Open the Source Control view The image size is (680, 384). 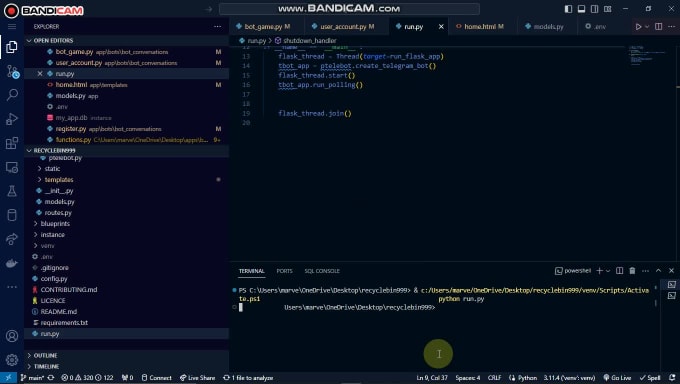(x=12, y=71)
